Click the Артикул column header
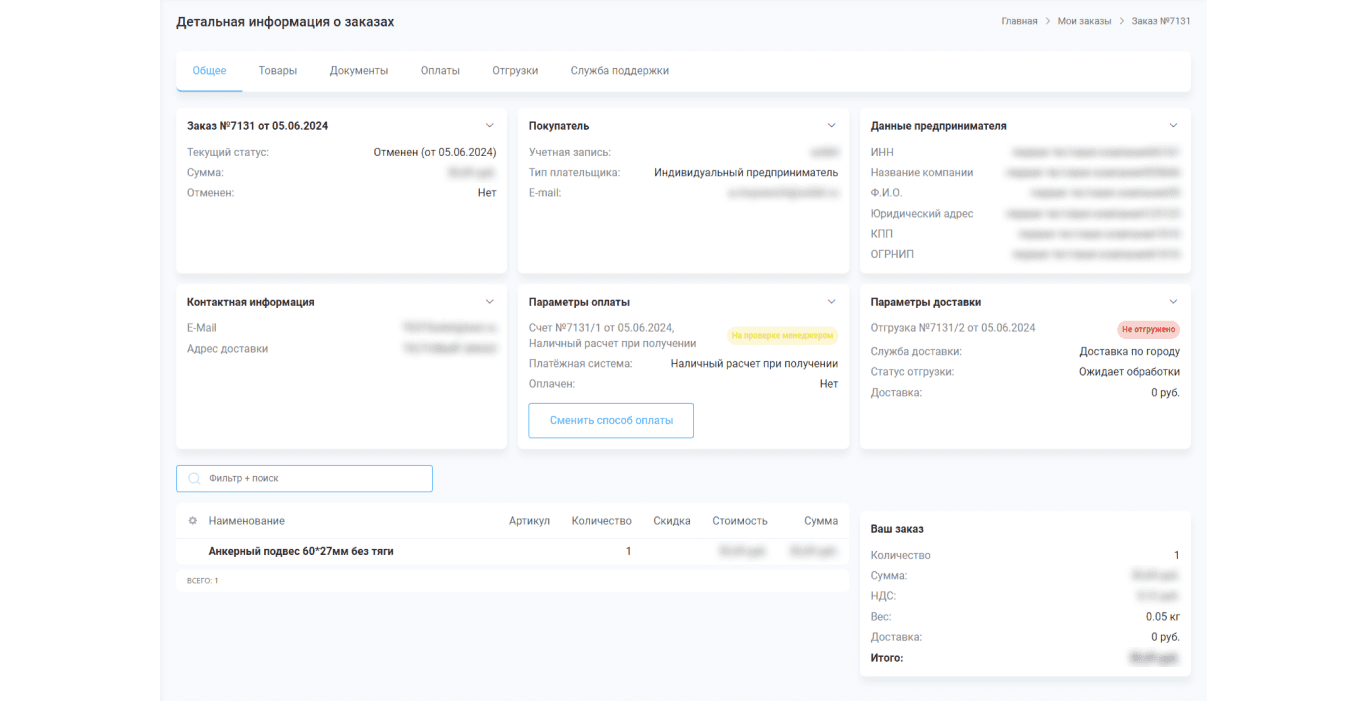The width and height of the screenshot is (1368, 701). tap(529, 521)
